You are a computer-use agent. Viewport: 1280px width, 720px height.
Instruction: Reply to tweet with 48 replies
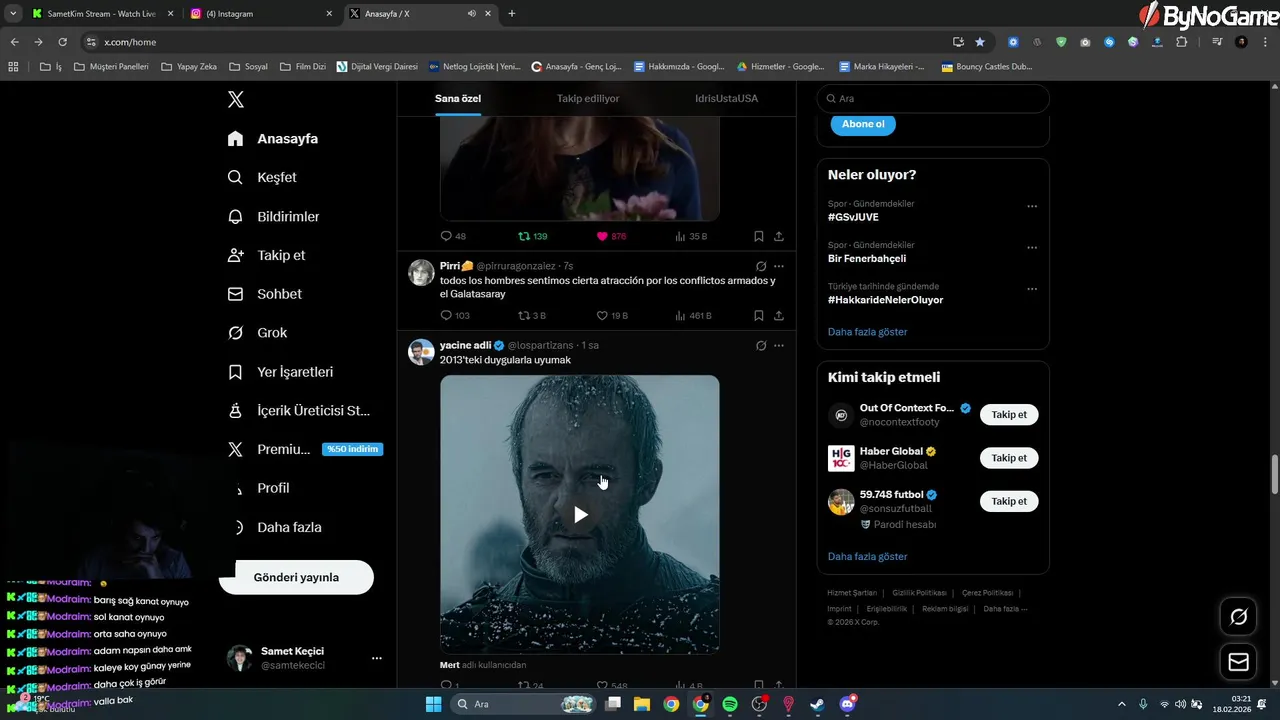pos(453,236)
